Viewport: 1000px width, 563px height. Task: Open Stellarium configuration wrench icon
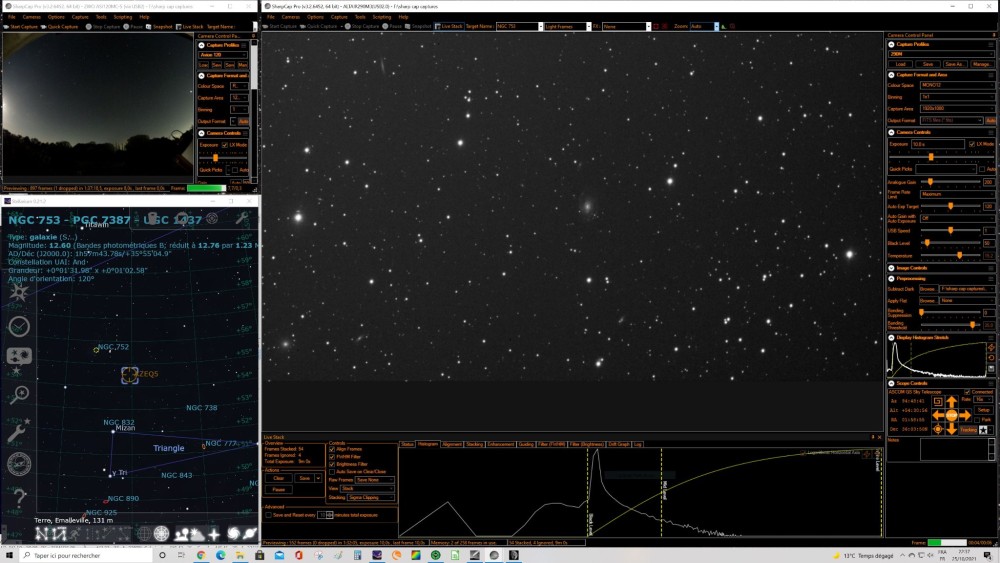point(17,433)
